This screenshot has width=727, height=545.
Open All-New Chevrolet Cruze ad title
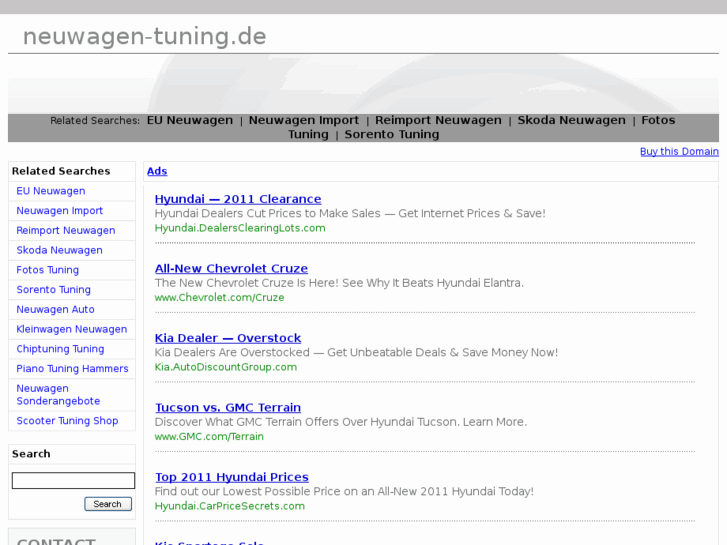[231, 269]
